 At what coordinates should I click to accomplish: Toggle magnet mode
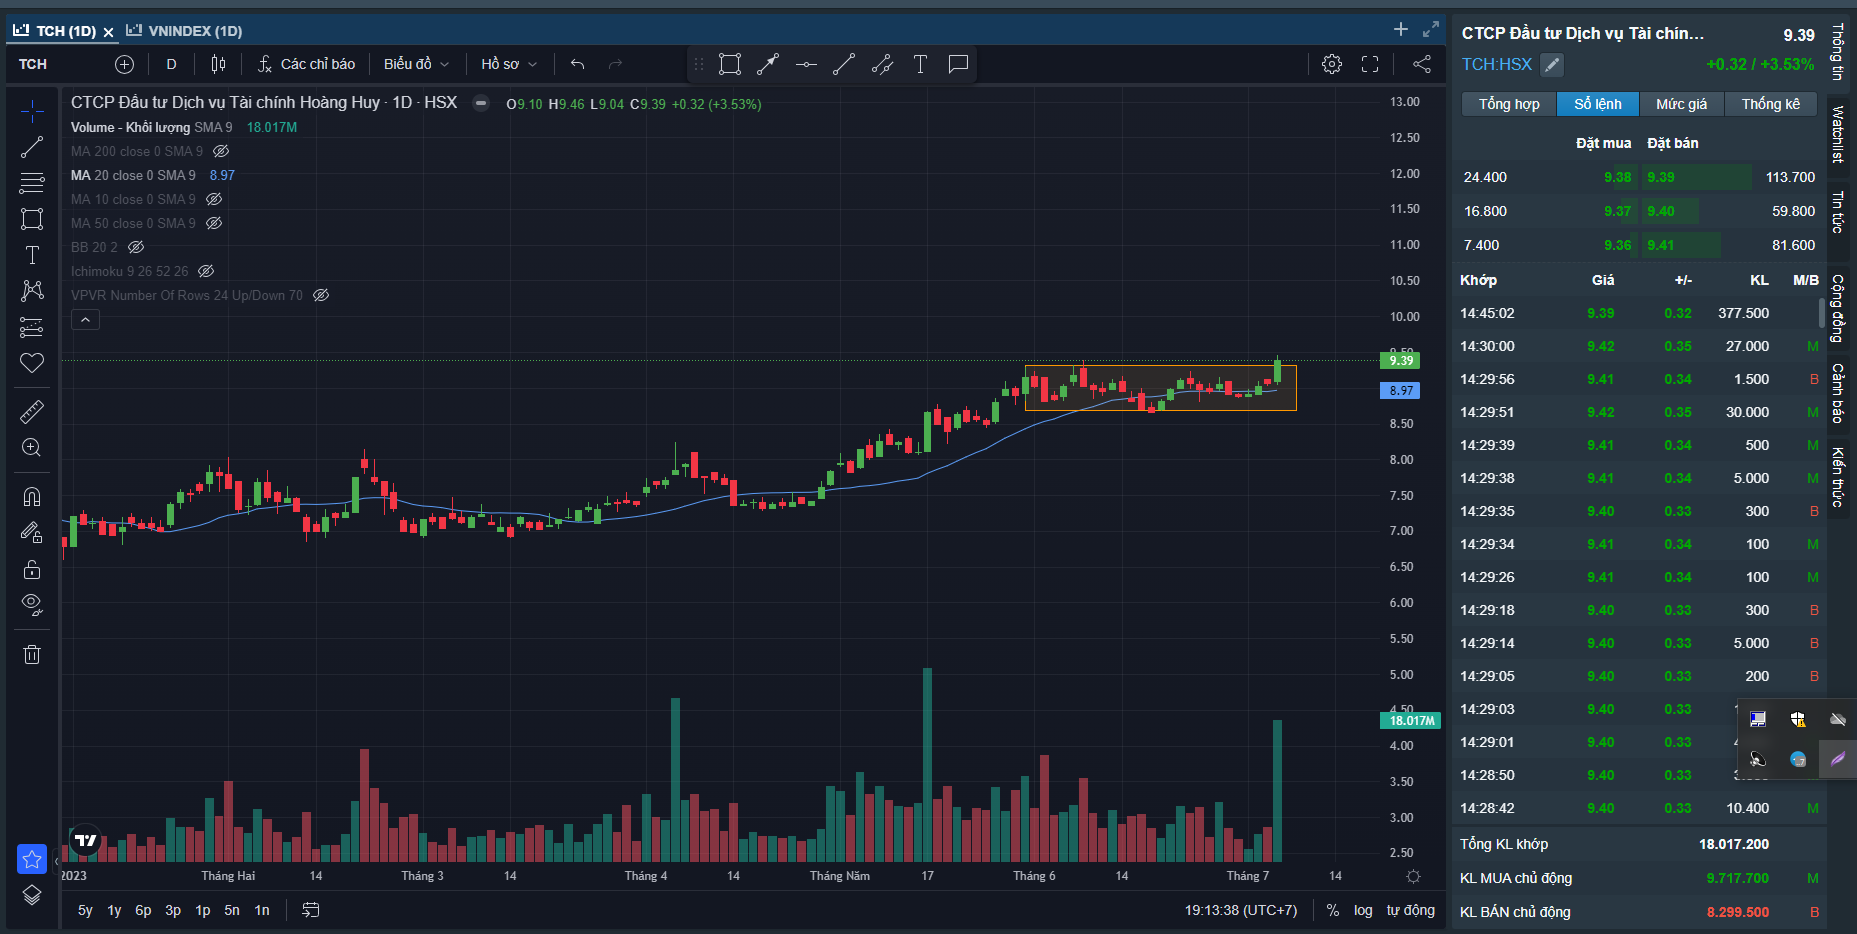point(32,497)
